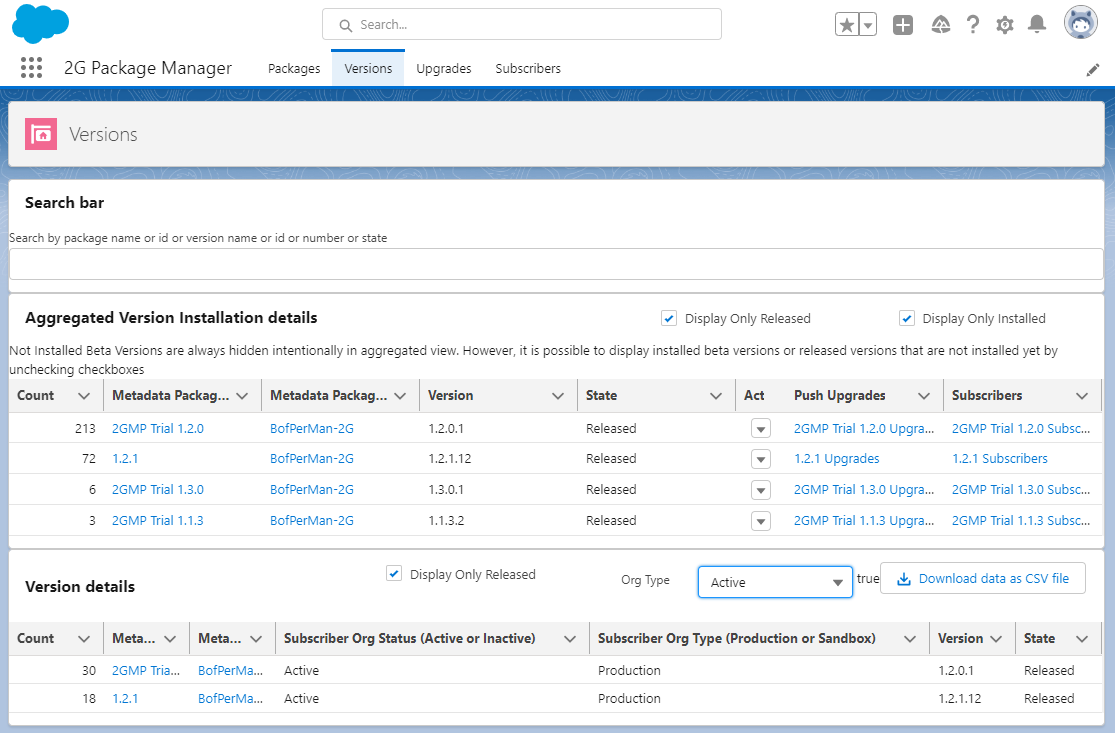This screenshot has height=733, width=1115.
Task: Open 2GMP Tria... link in Version details
Action: tap(146, 670)
